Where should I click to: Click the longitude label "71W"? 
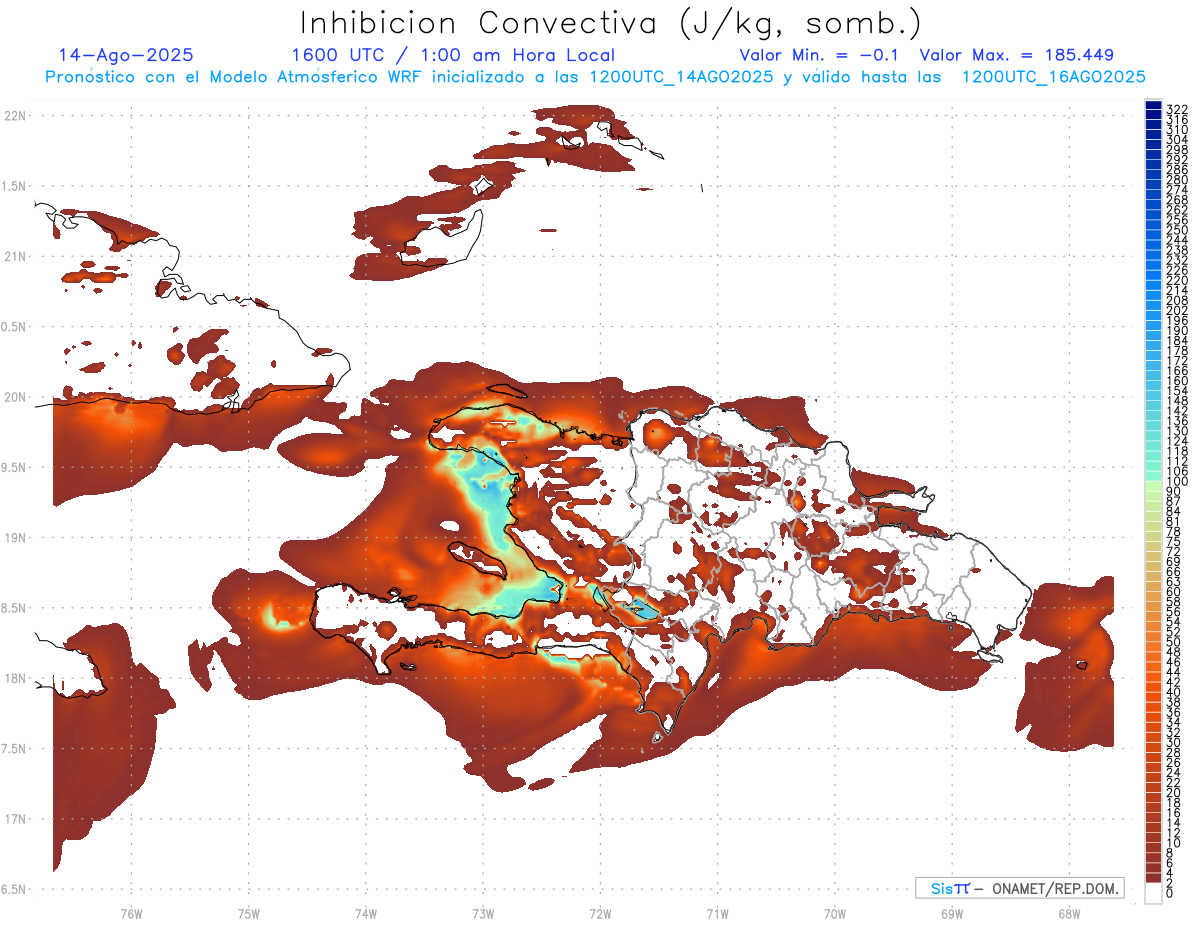pyautogui.click(x=717, y=913)
